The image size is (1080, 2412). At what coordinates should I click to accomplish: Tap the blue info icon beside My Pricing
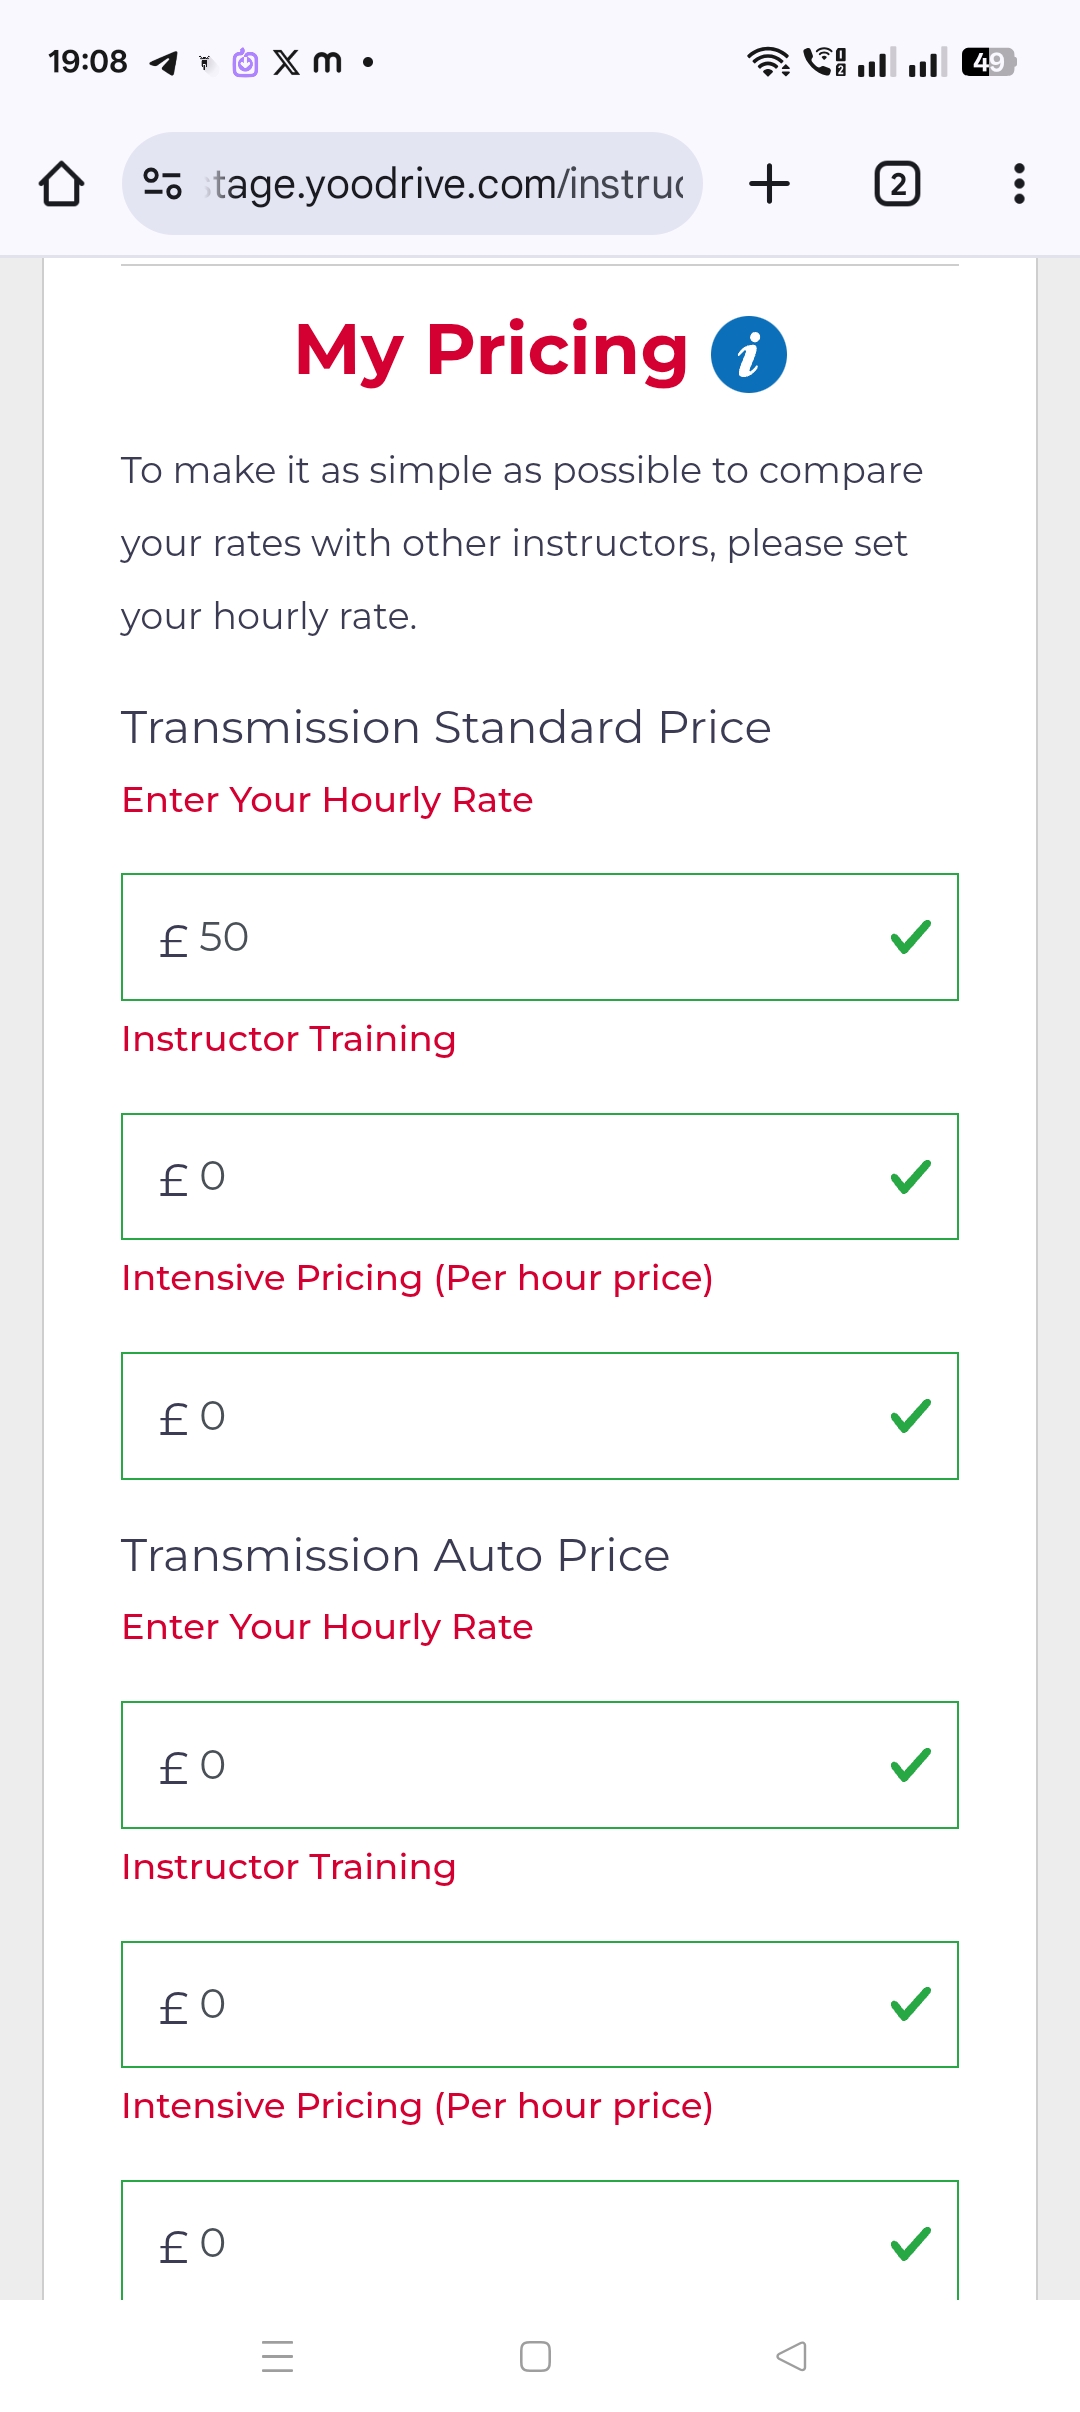click(x=748, y=355)
